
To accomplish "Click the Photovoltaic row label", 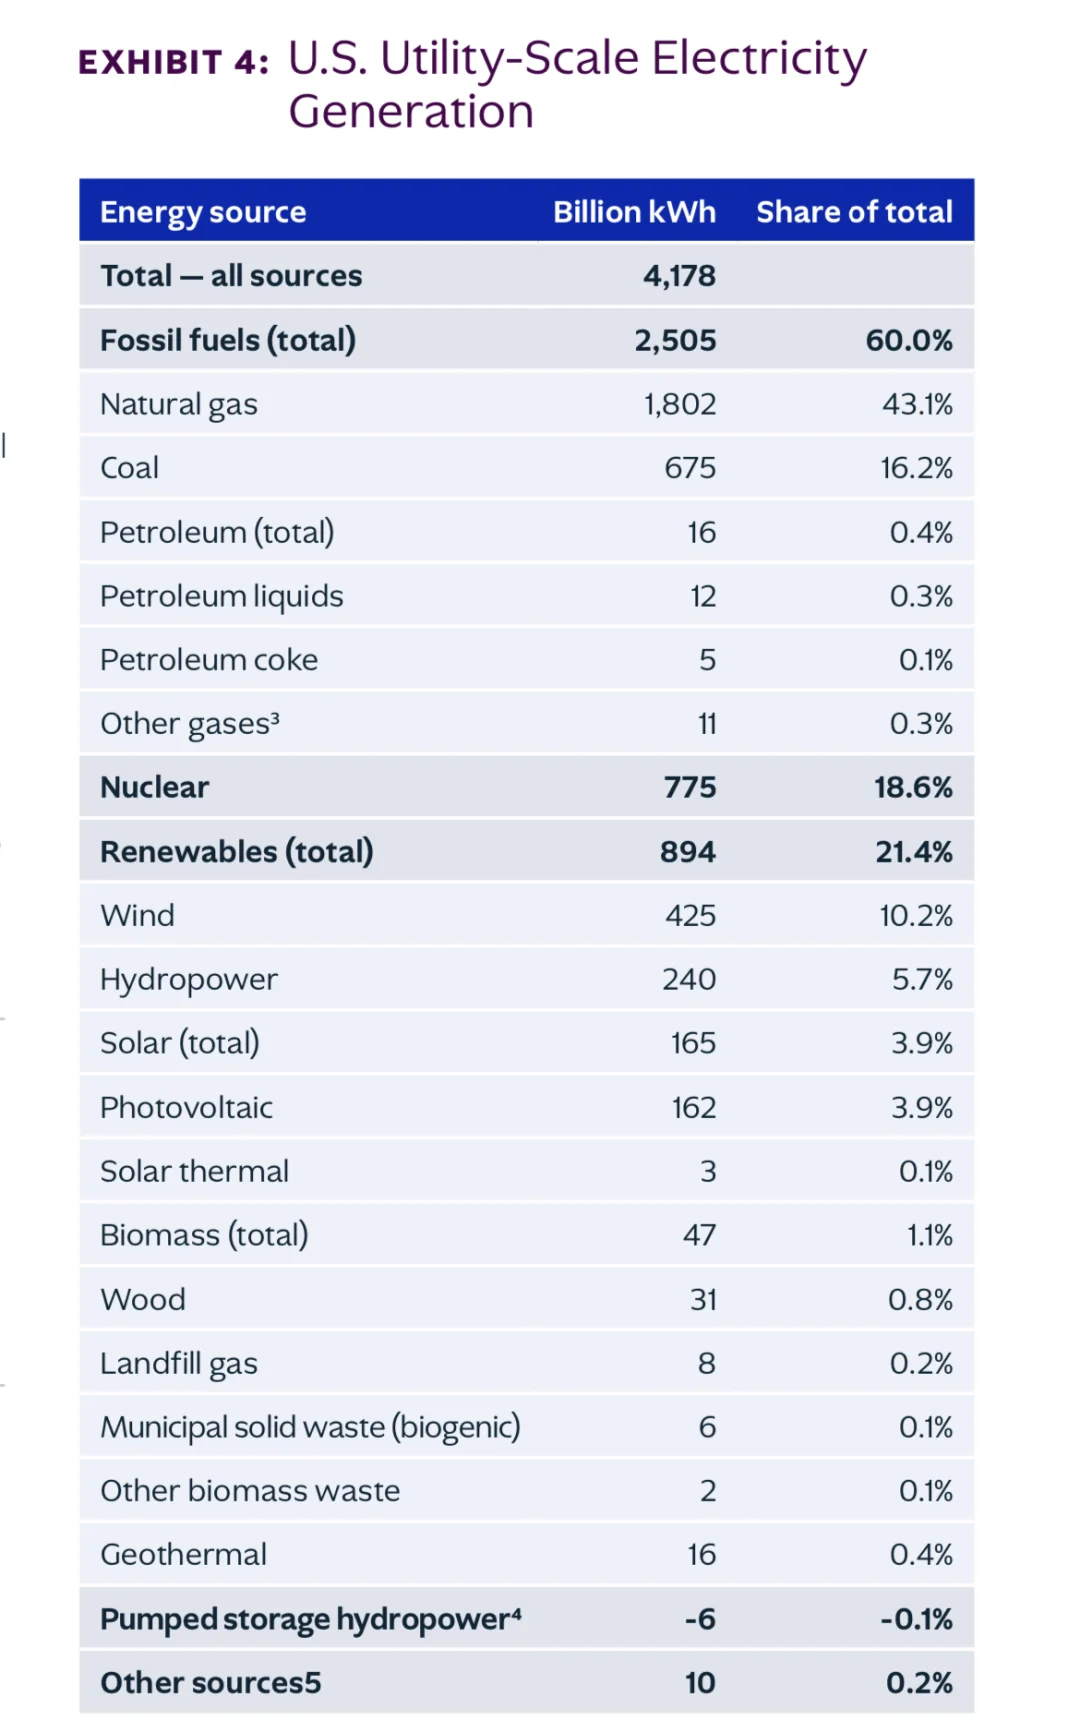I will pos(187,1107).
